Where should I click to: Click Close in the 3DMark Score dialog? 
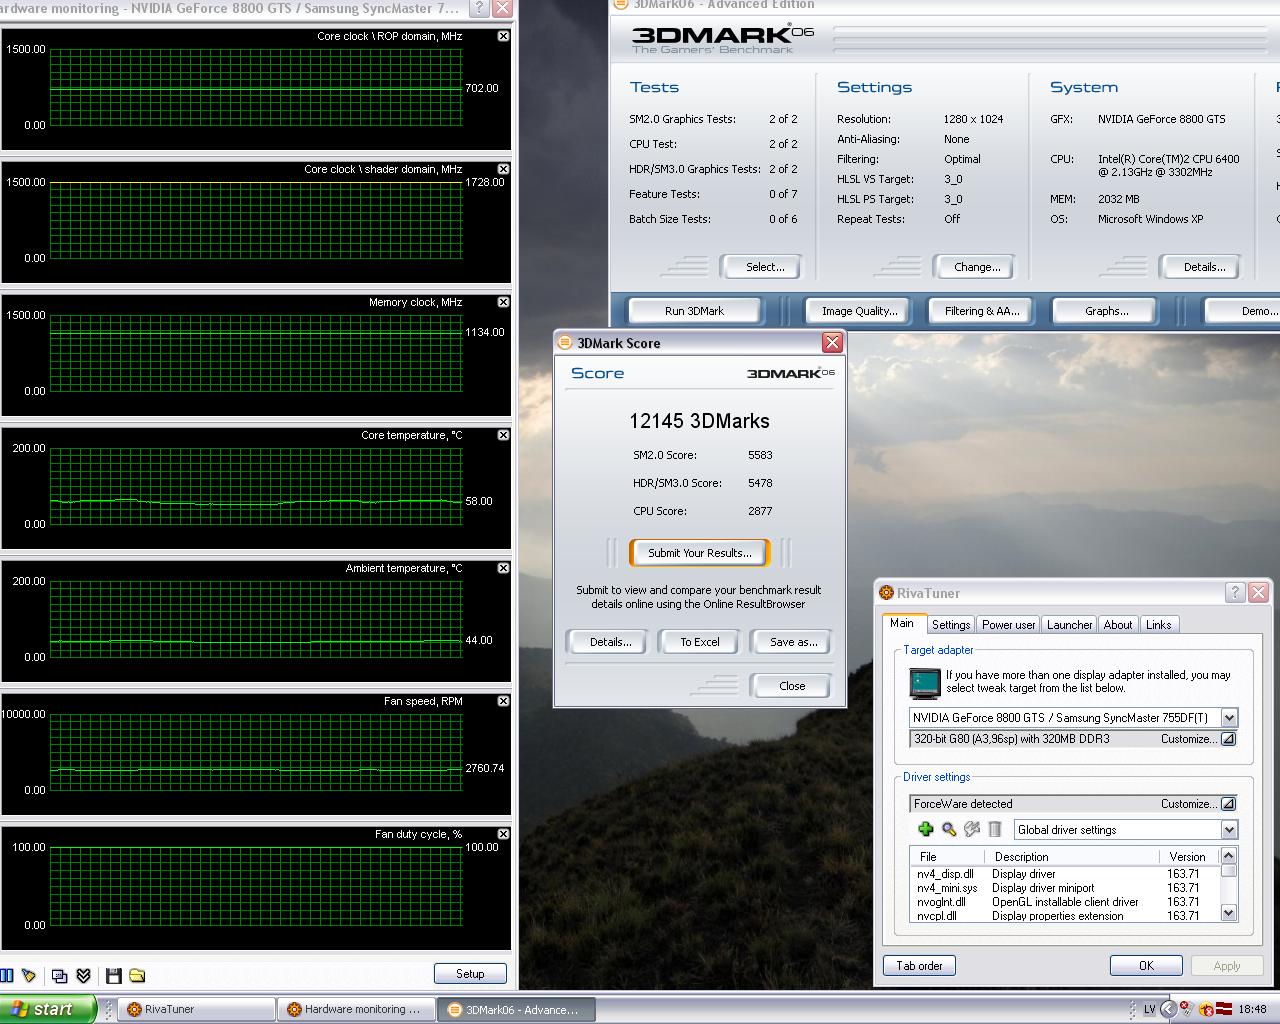792,686
